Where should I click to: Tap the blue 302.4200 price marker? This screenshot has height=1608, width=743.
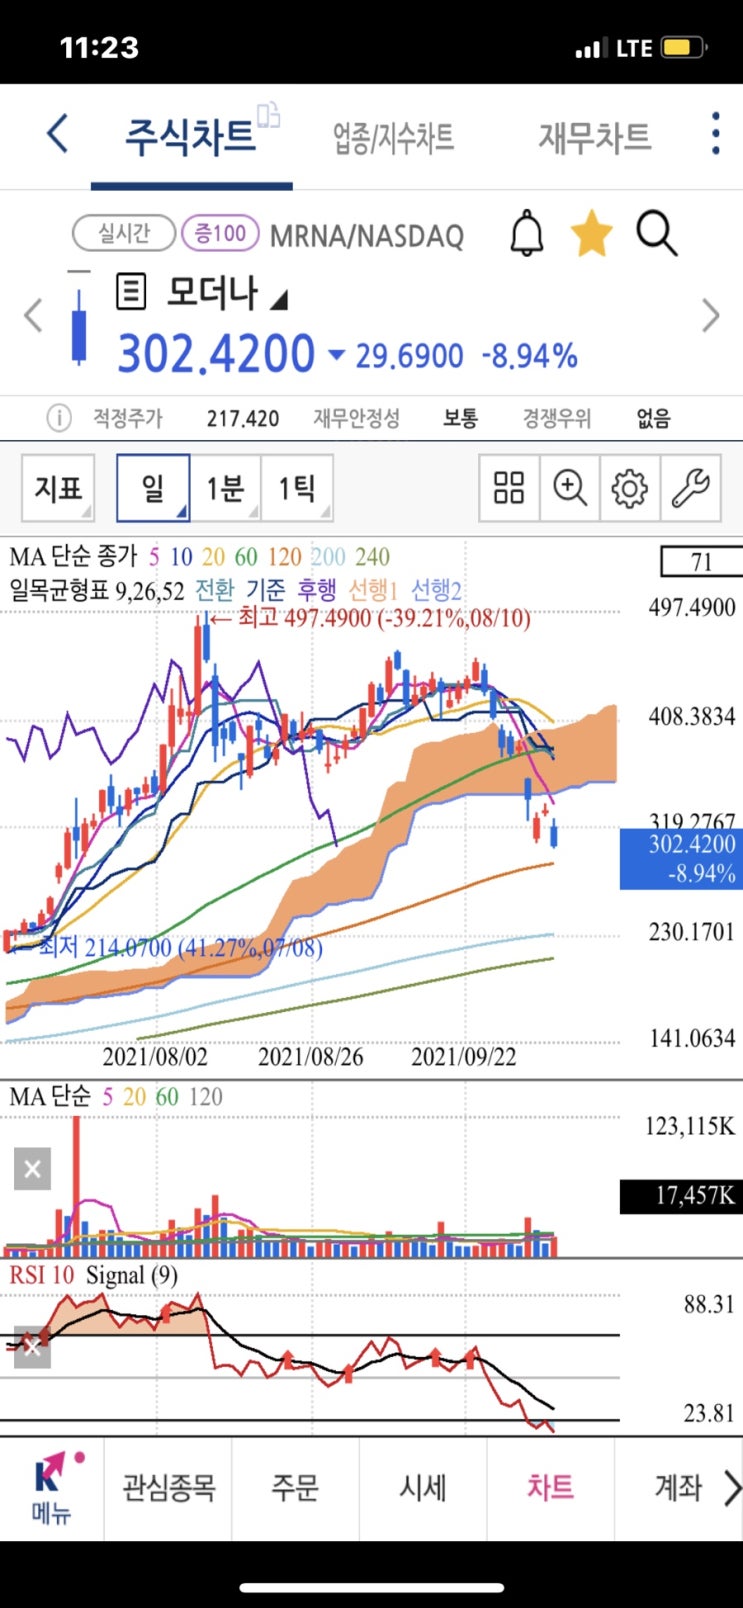click(681, 859)
